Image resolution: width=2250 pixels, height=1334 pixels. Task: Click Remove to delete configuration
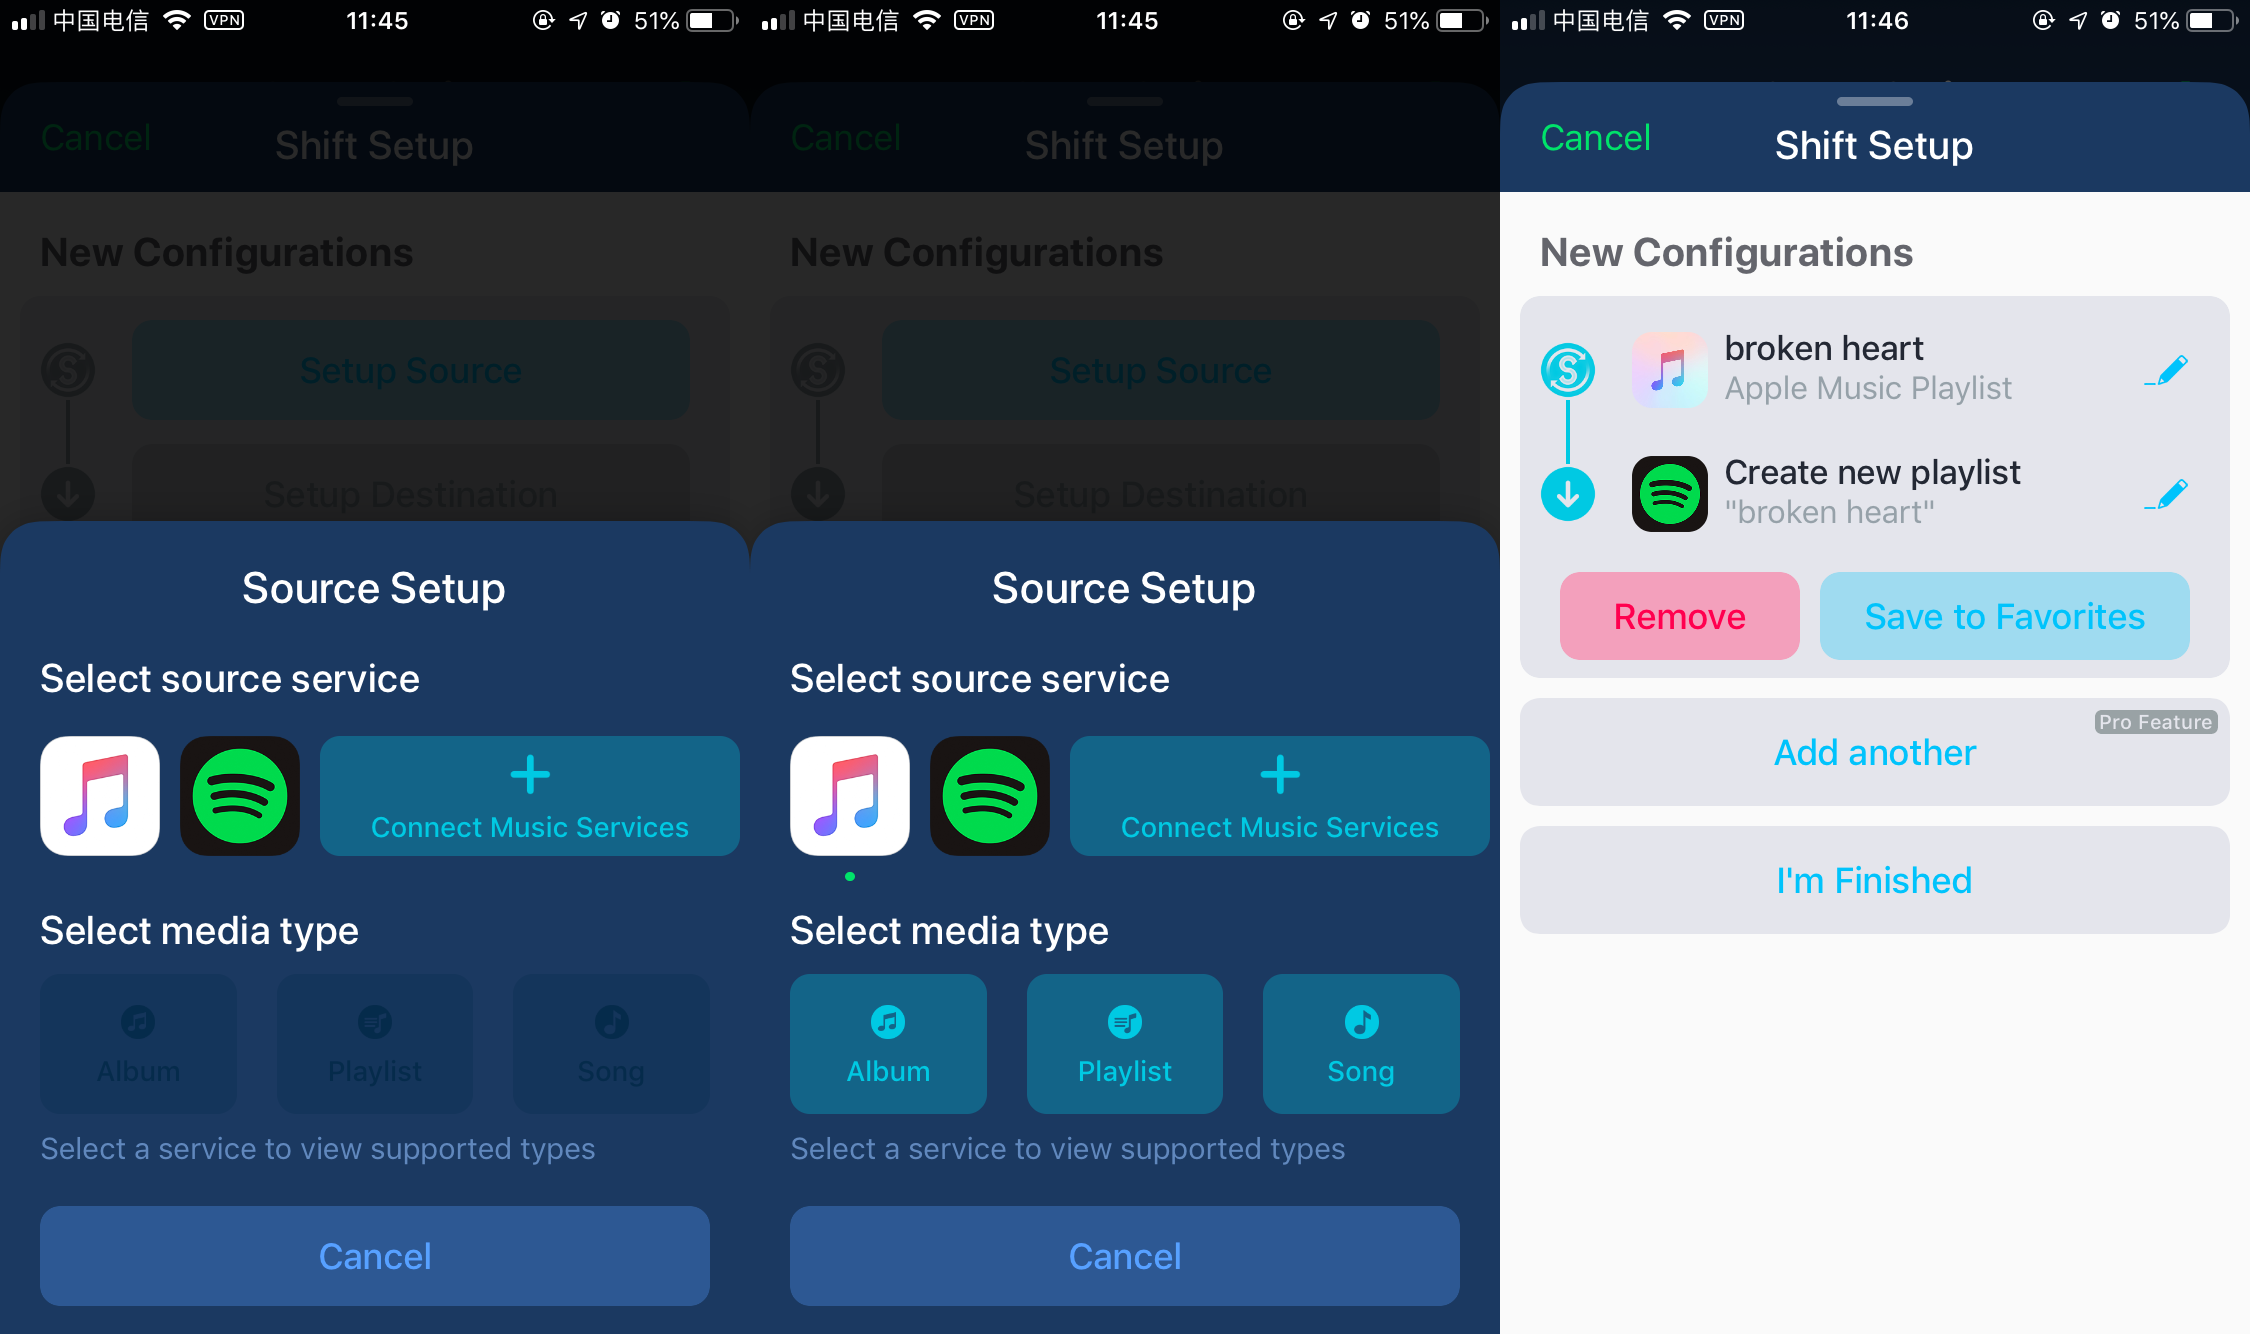(x=1680, y=616)
